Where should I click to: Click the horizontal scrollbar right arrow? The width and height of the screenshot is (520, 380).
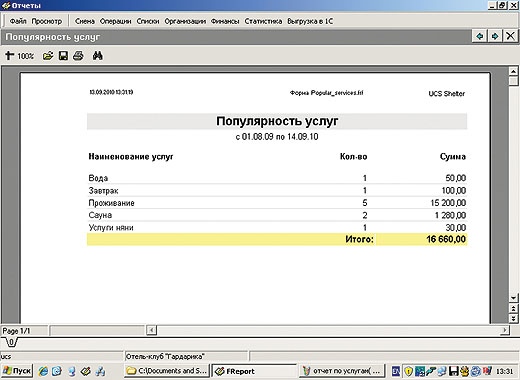pos(505,330)
